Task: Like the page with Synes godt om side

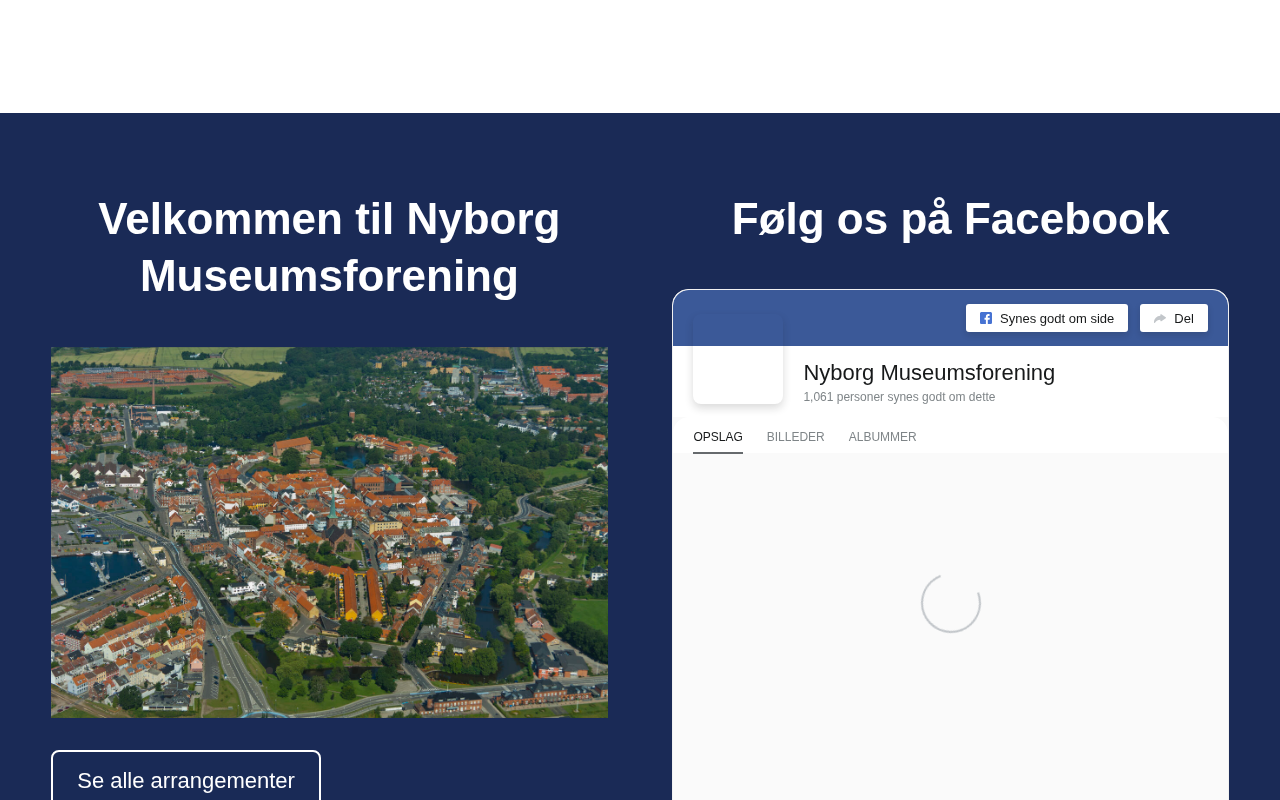Action: pyautogui.click(x=1047, y=318)
